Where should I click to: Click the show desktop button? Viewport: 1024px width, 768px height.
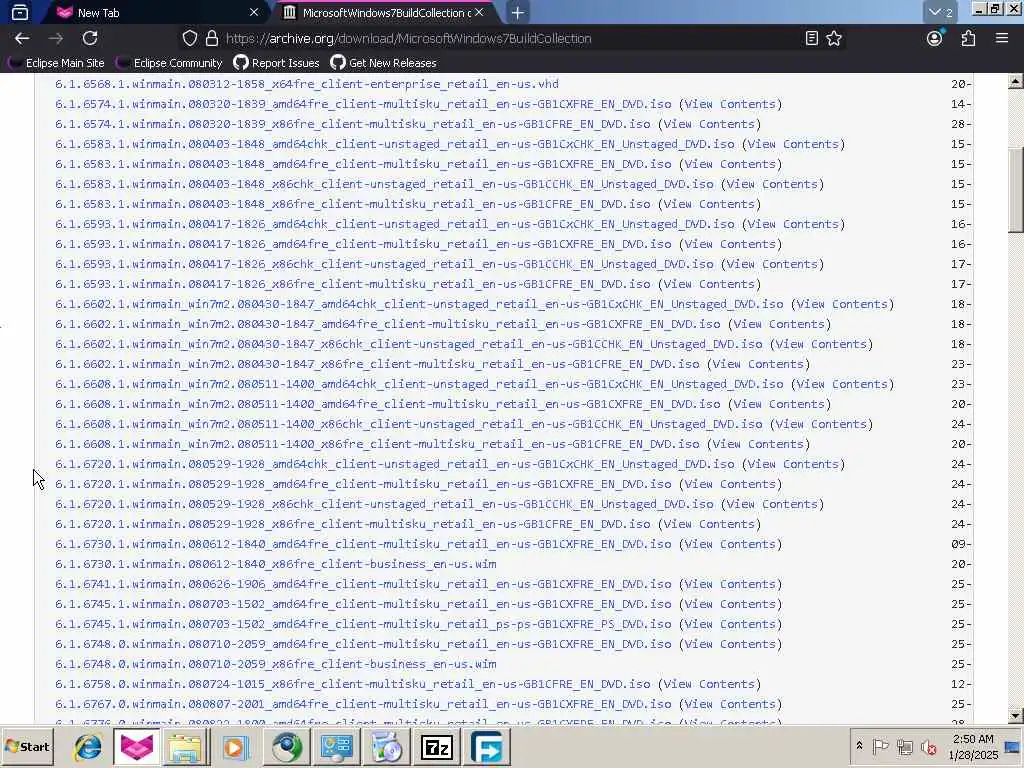1014,746
